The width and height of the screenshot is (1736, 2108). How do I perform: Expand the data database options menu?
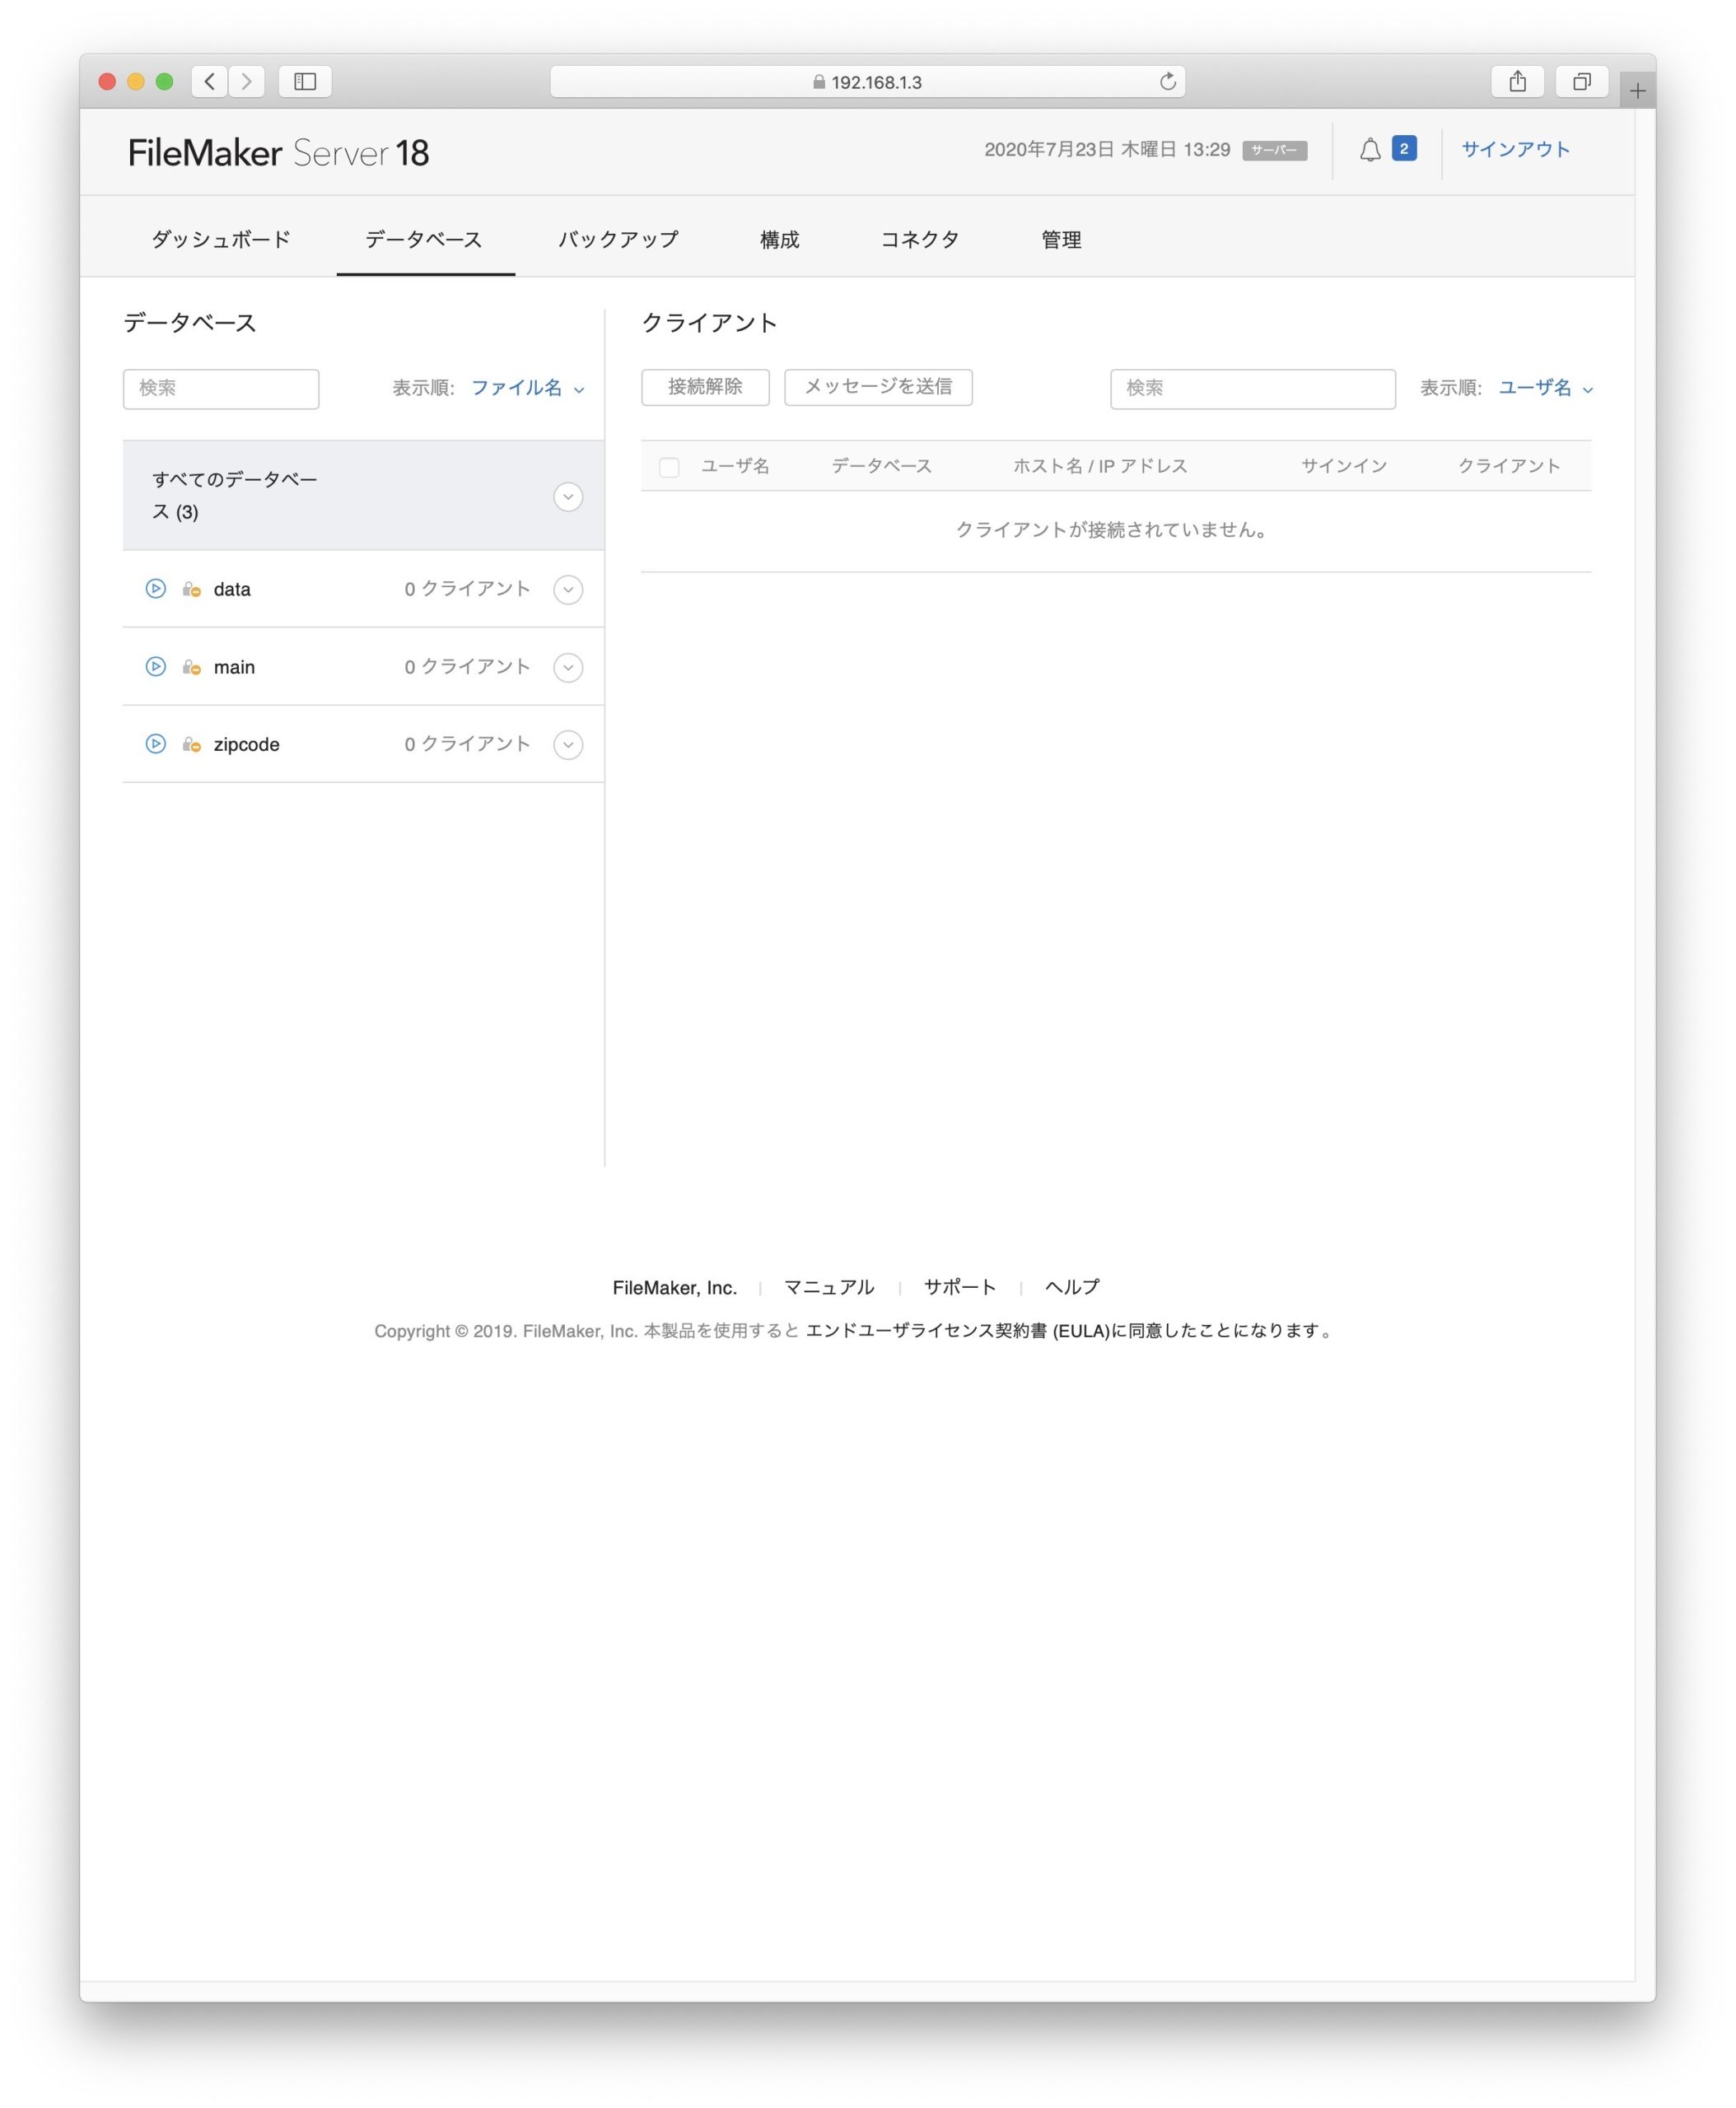(568, 589)
